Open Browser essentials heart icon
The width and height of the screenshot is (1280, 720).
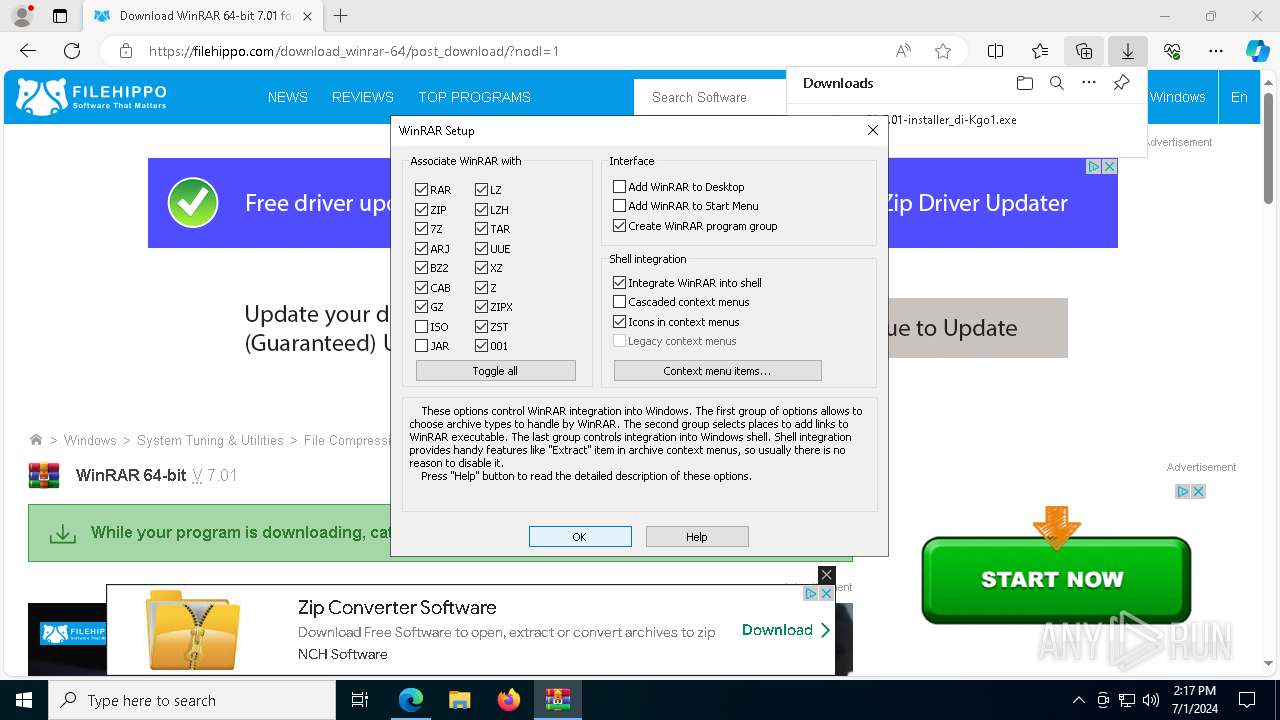[1172, 51]
